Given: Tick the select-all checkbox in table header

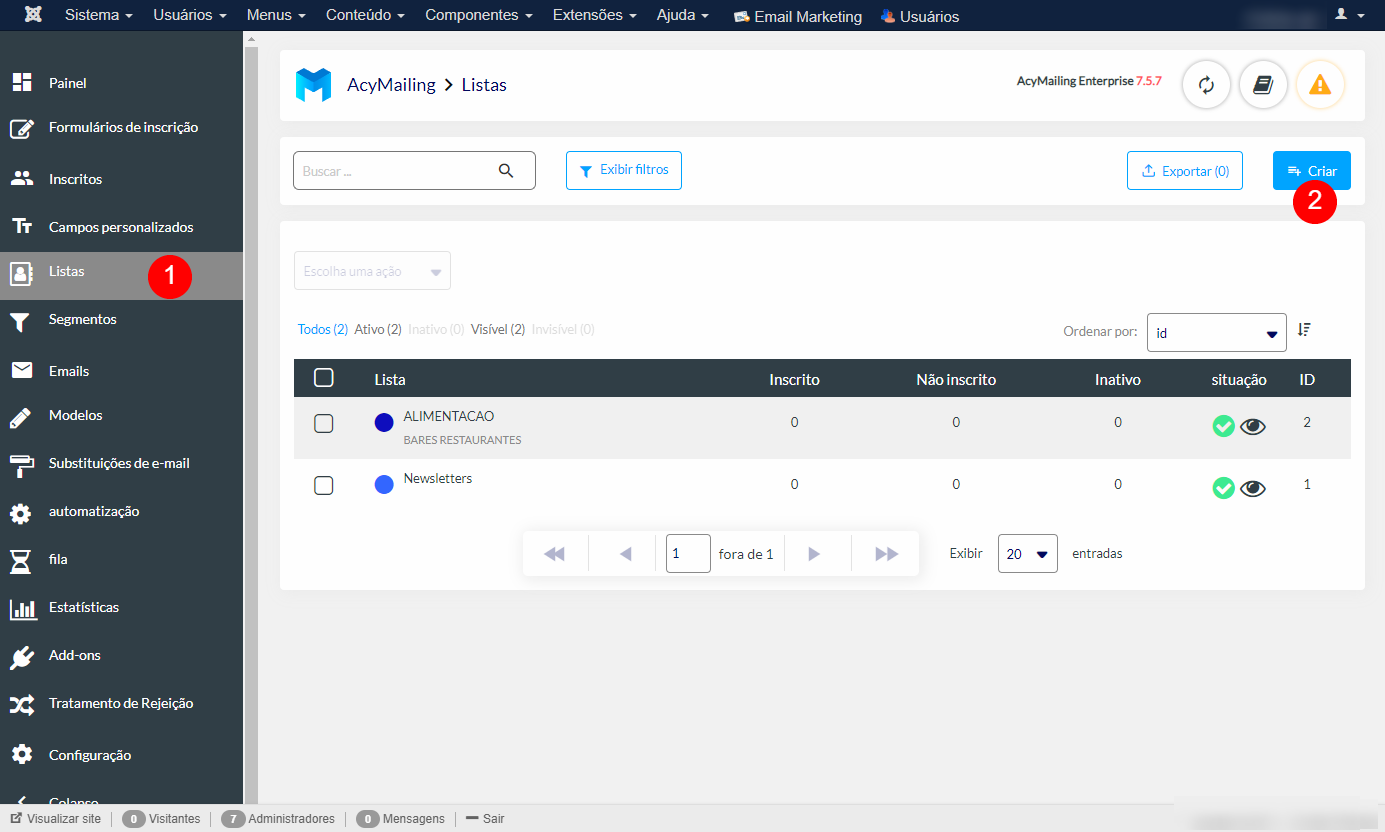Looking at the screenshot, I should (x=323, y=378).
